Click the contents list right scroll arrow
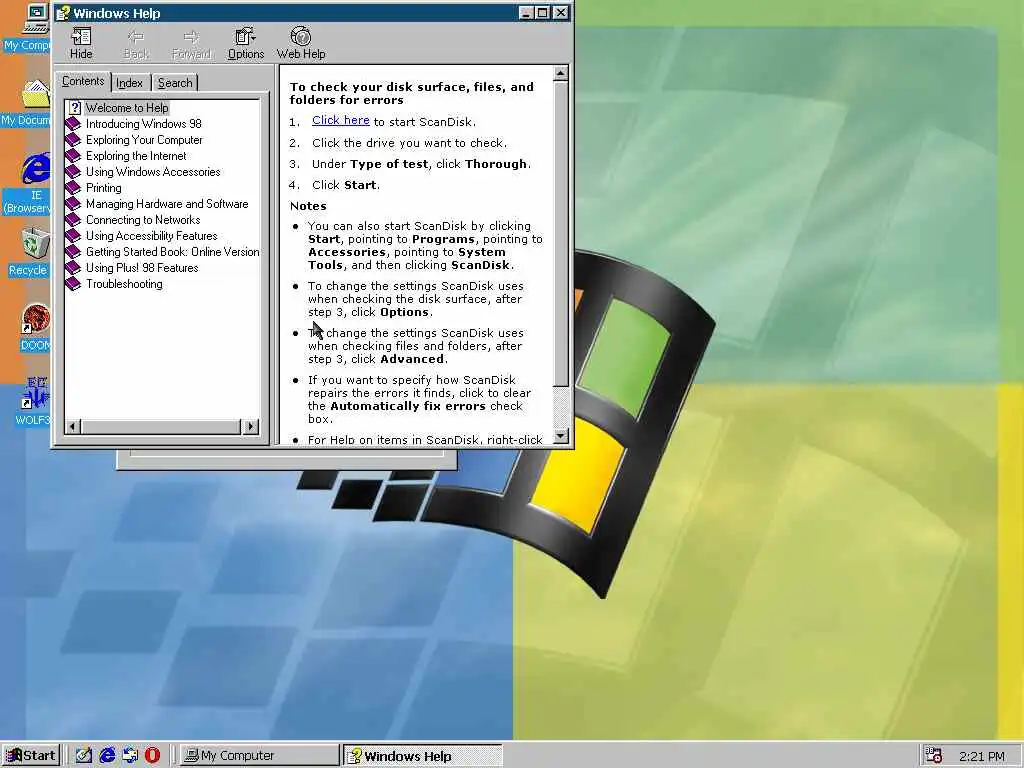 pos(251,426)
